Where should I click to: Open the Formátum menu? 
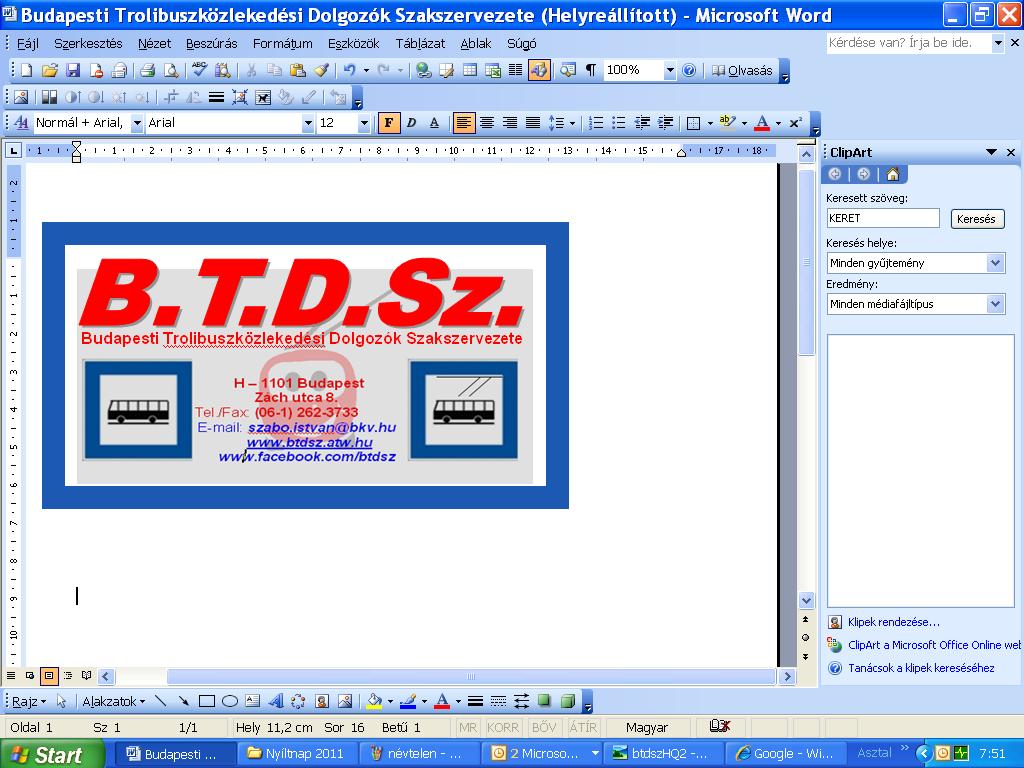(283, 44)
